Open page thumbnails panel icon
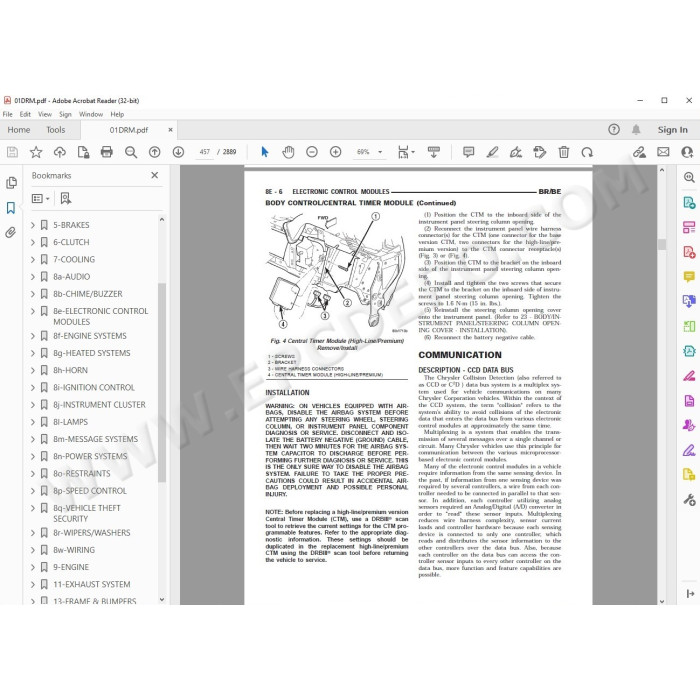Image resolution: width=700 pixels, height=700 pixels. coord(11,183)
